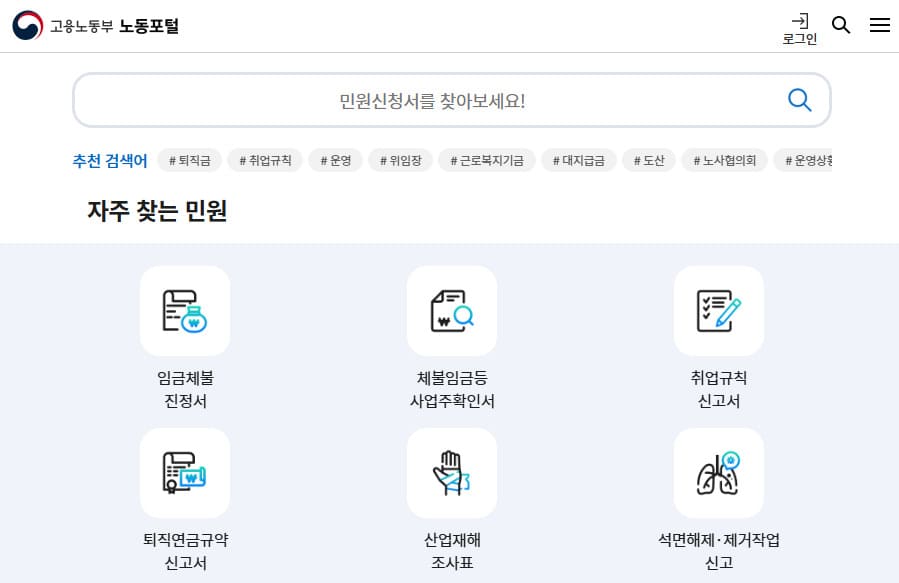The height and width of the screenshot is (583, 899).
Task: Click the magnifier icon inside the search bar
Action: tap(799, 100)
